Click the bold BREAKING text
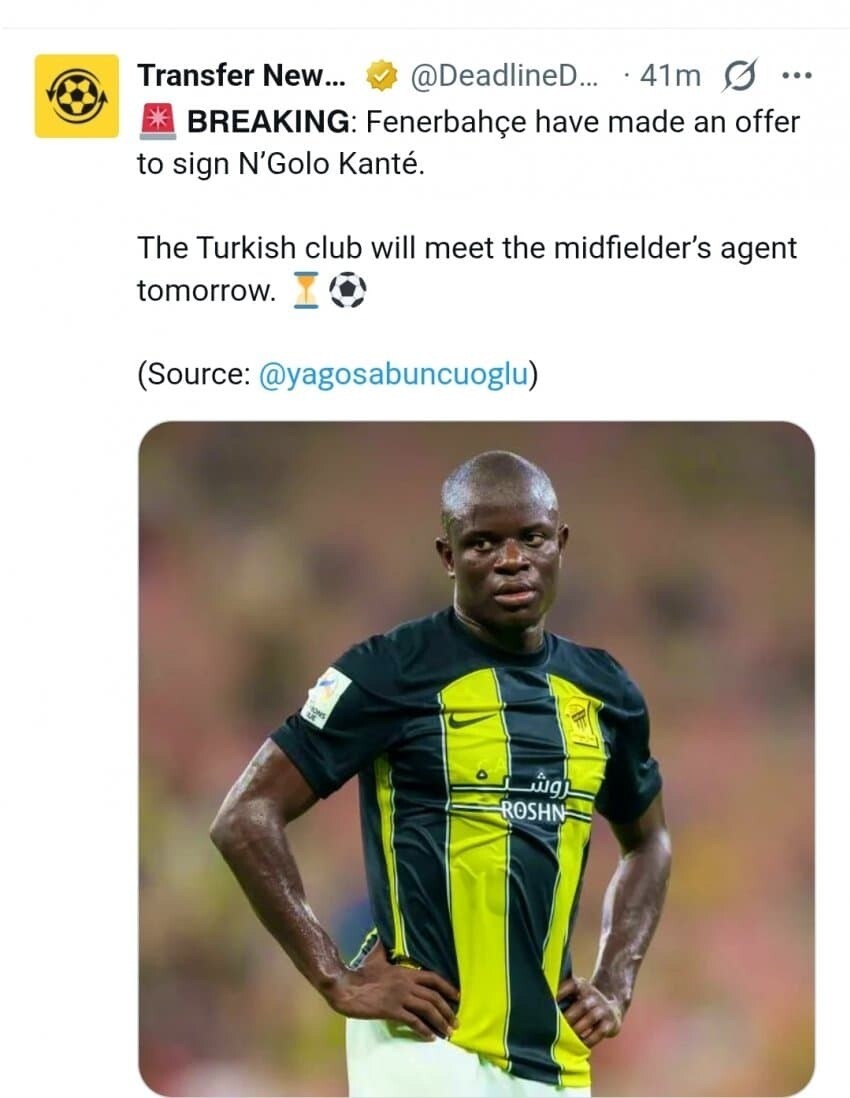The height and width of the screenshot is (1098, 850). pyautogui.click(x=268, y=122)
